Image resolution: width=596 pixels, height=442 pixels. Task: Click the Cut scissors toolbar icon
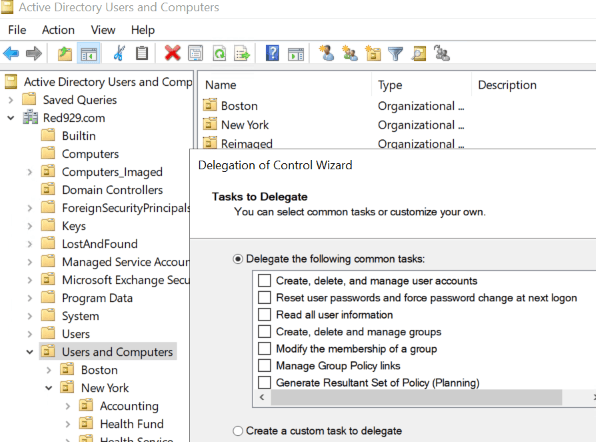(119, 53)
